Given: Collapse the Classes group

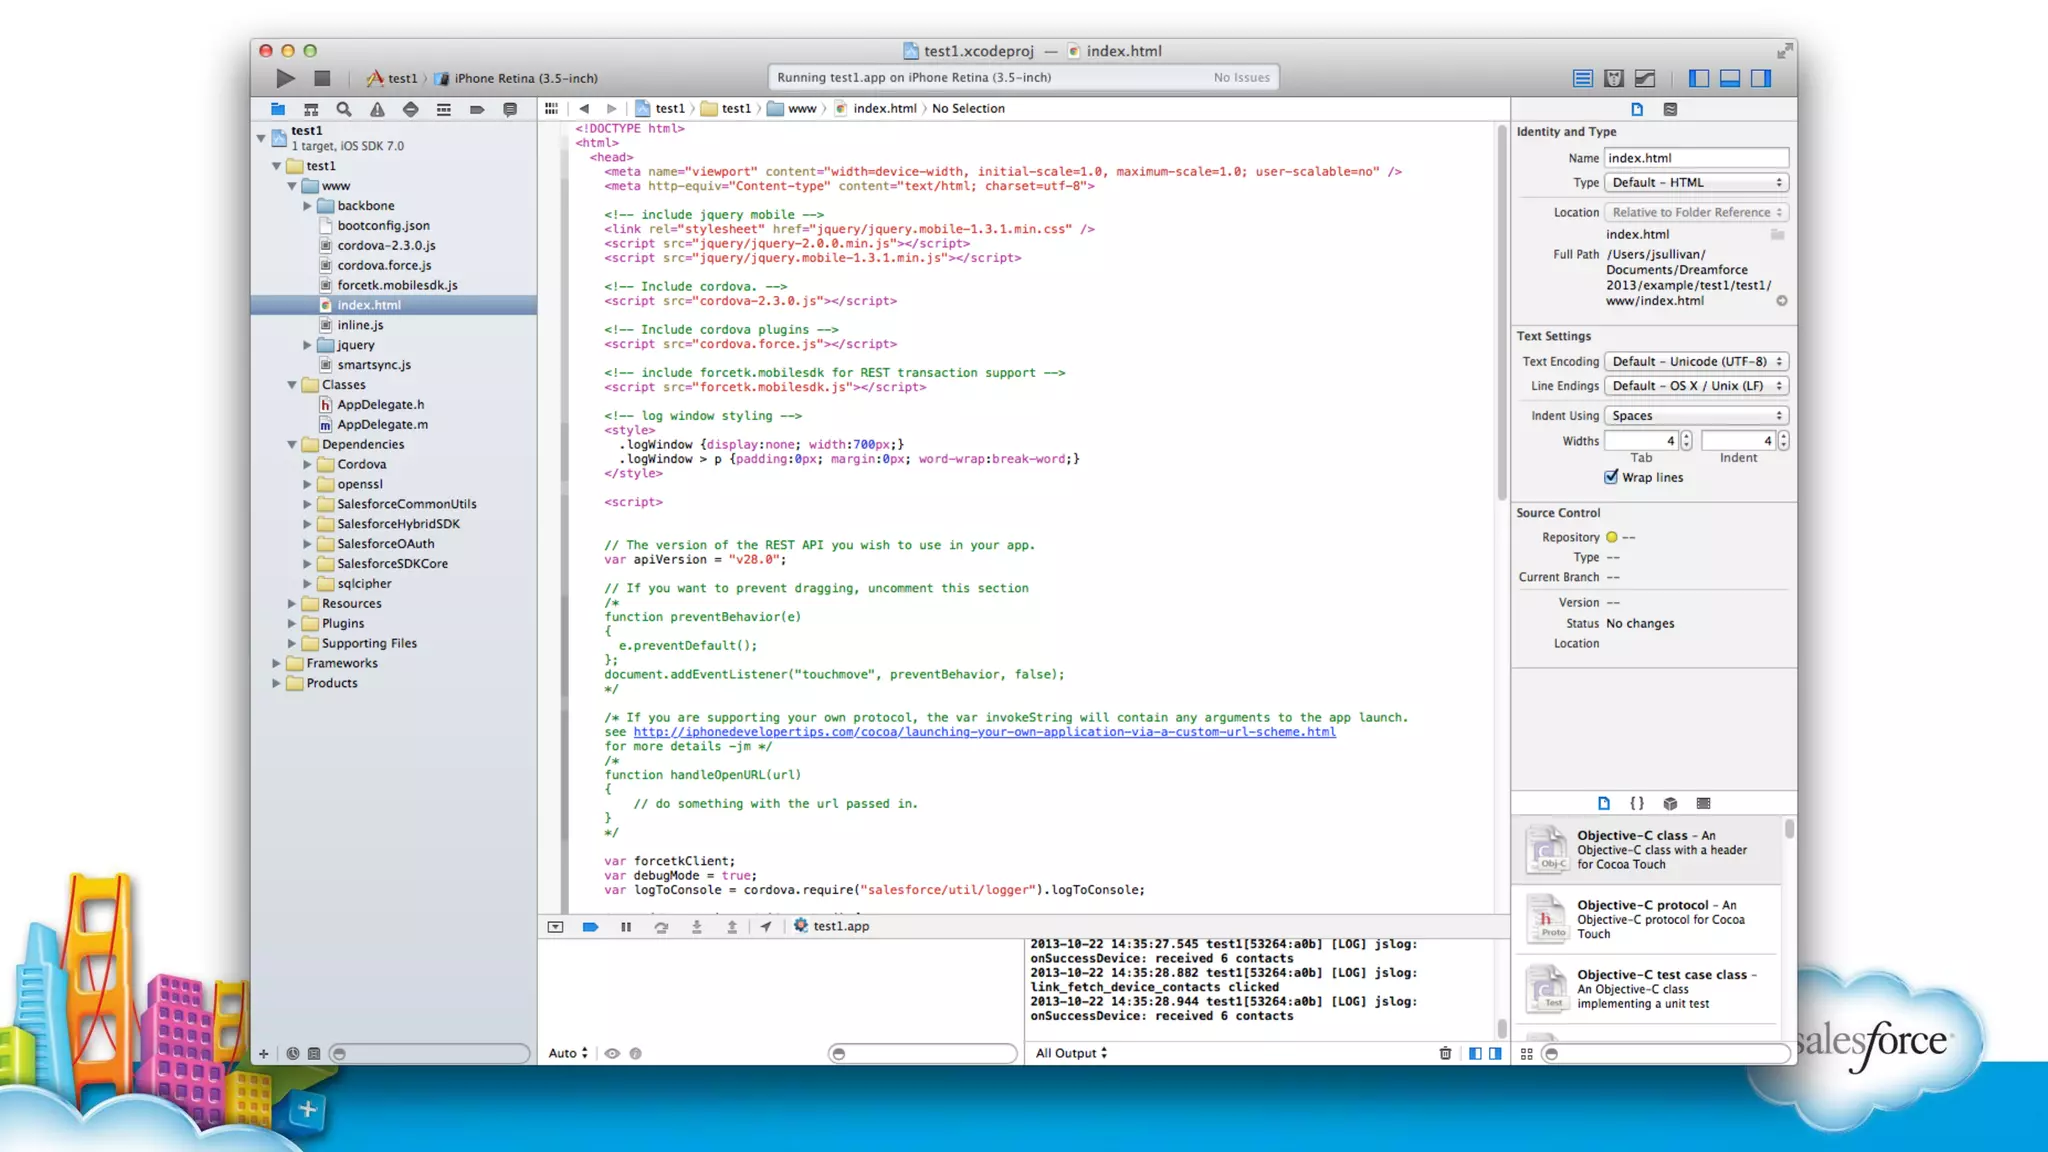Looking at the screenshot, I should point(292,385).
